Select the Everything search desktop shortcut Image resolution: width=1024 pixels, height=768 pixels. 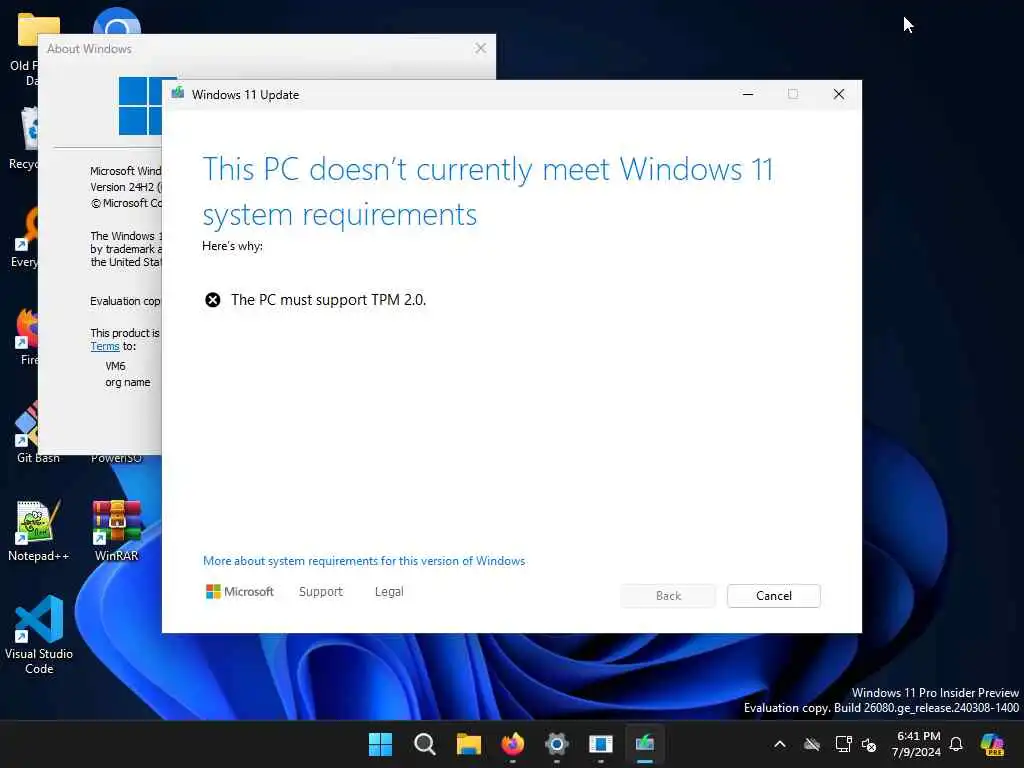tap(26, 238)
